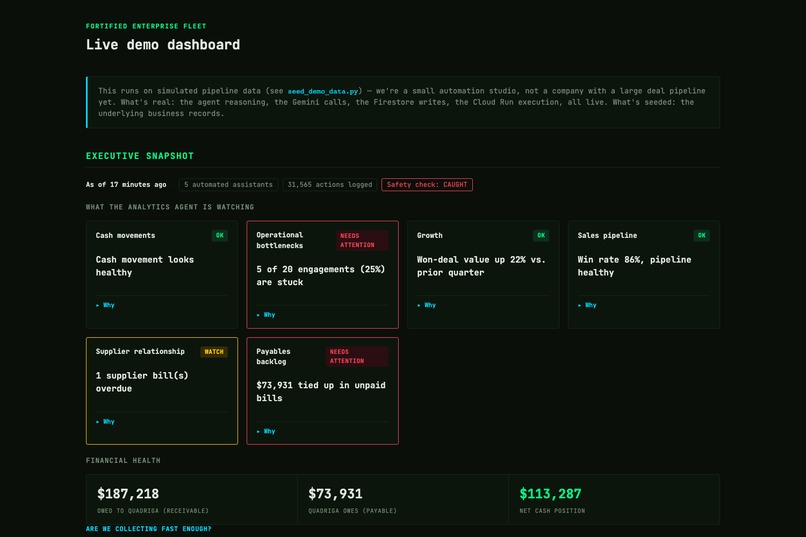Click the Sales pipeline card title
This screenshot has height=537, width=806.
[607, 235]
